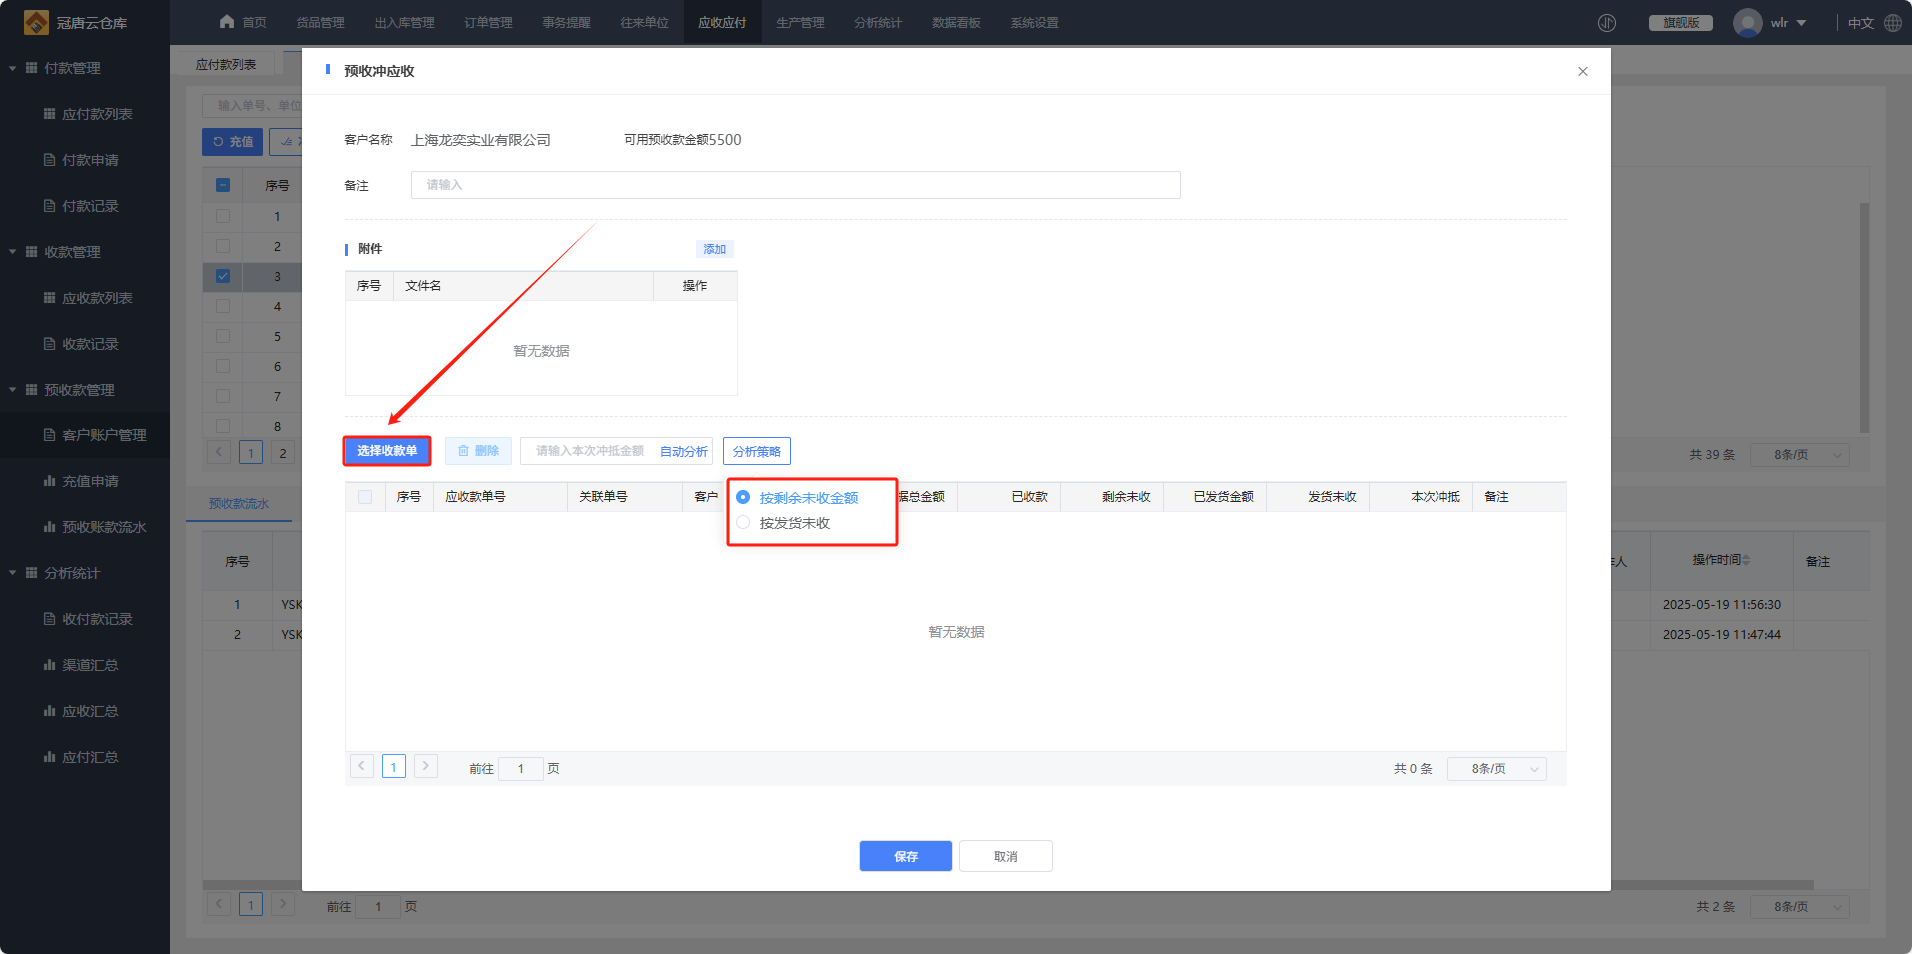The image size is (1912, 954).
Task: Click the trash icon on 删除 button
Action: point(463,451)
